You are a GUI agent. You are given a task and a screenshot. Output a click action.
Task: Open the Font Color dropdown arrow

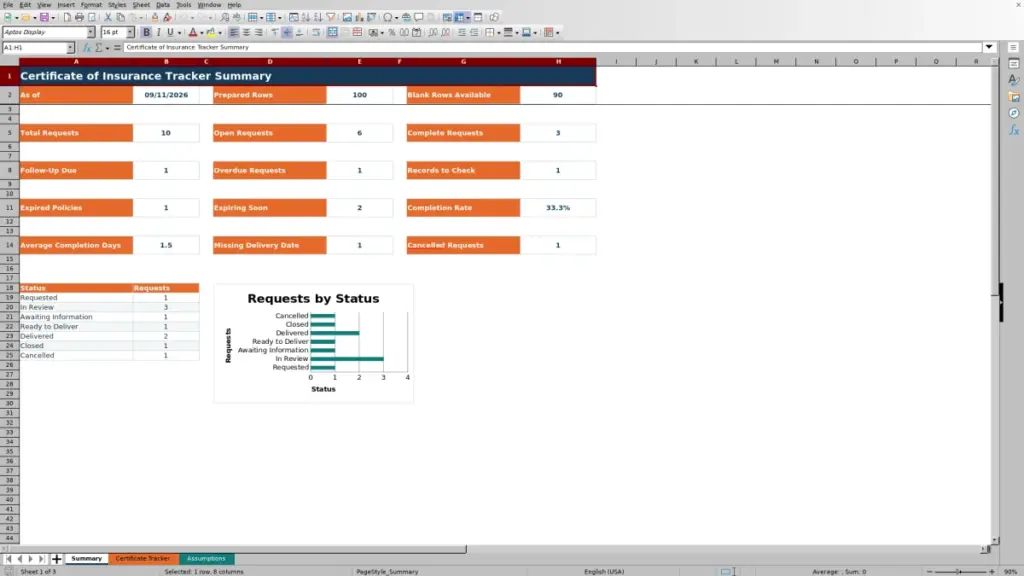(x=202, y=33)
